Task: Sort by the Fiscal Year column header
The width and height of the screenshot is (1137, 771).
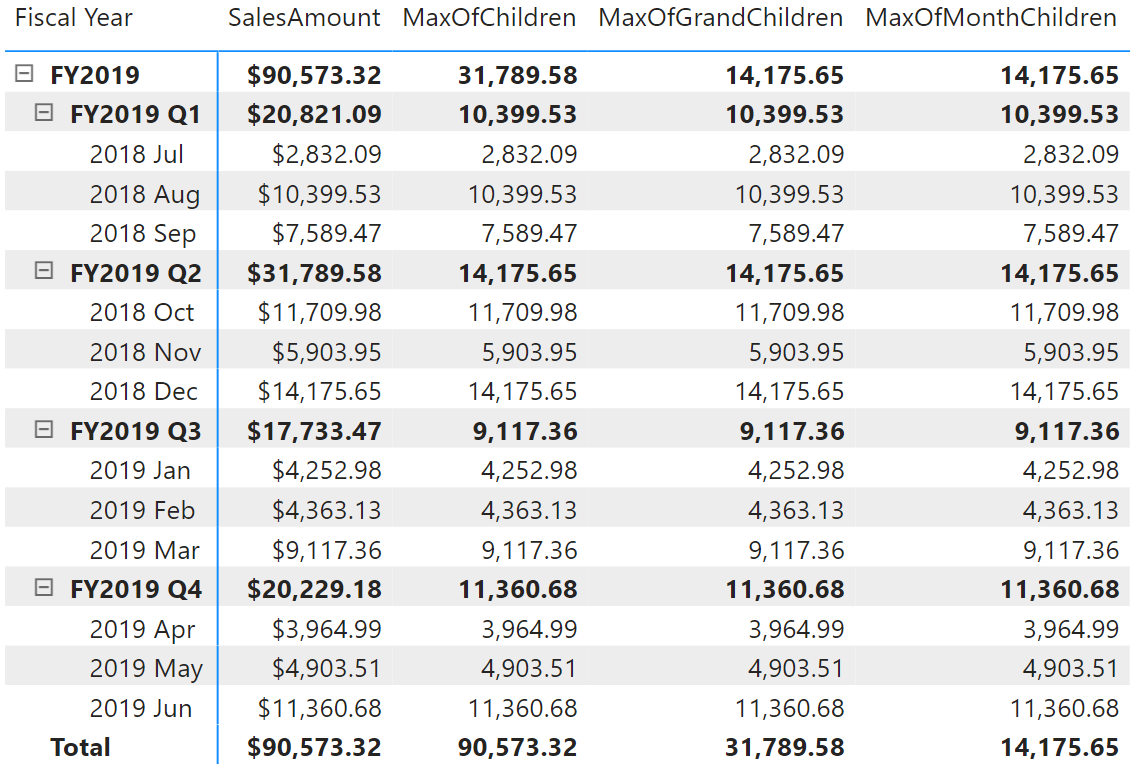Action: coord(74,18)
